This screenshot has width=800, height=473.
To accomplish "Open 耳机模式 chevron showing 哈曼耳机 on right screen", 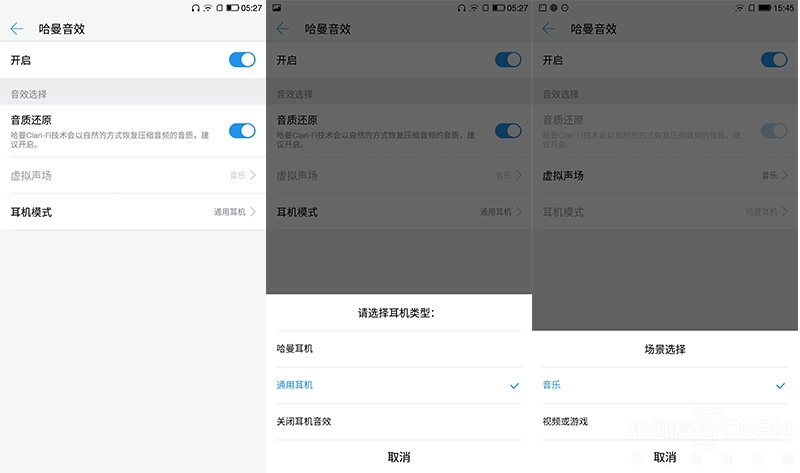I will (x=785, y=211).
